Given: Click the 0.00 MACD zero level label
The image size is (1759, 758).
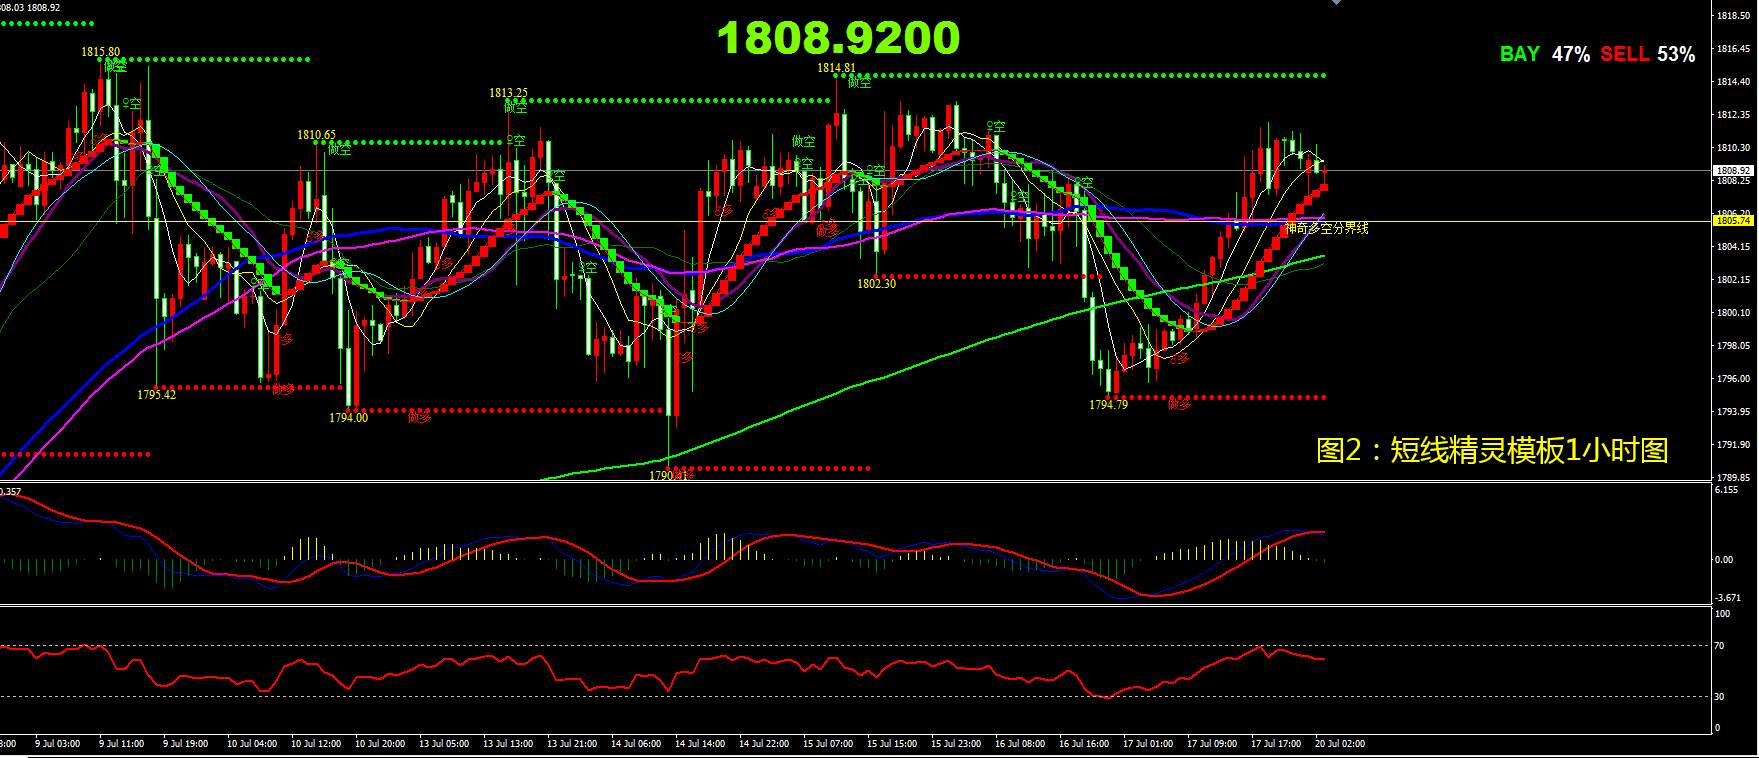Looking at the screenshot, I should [1724, 560].
